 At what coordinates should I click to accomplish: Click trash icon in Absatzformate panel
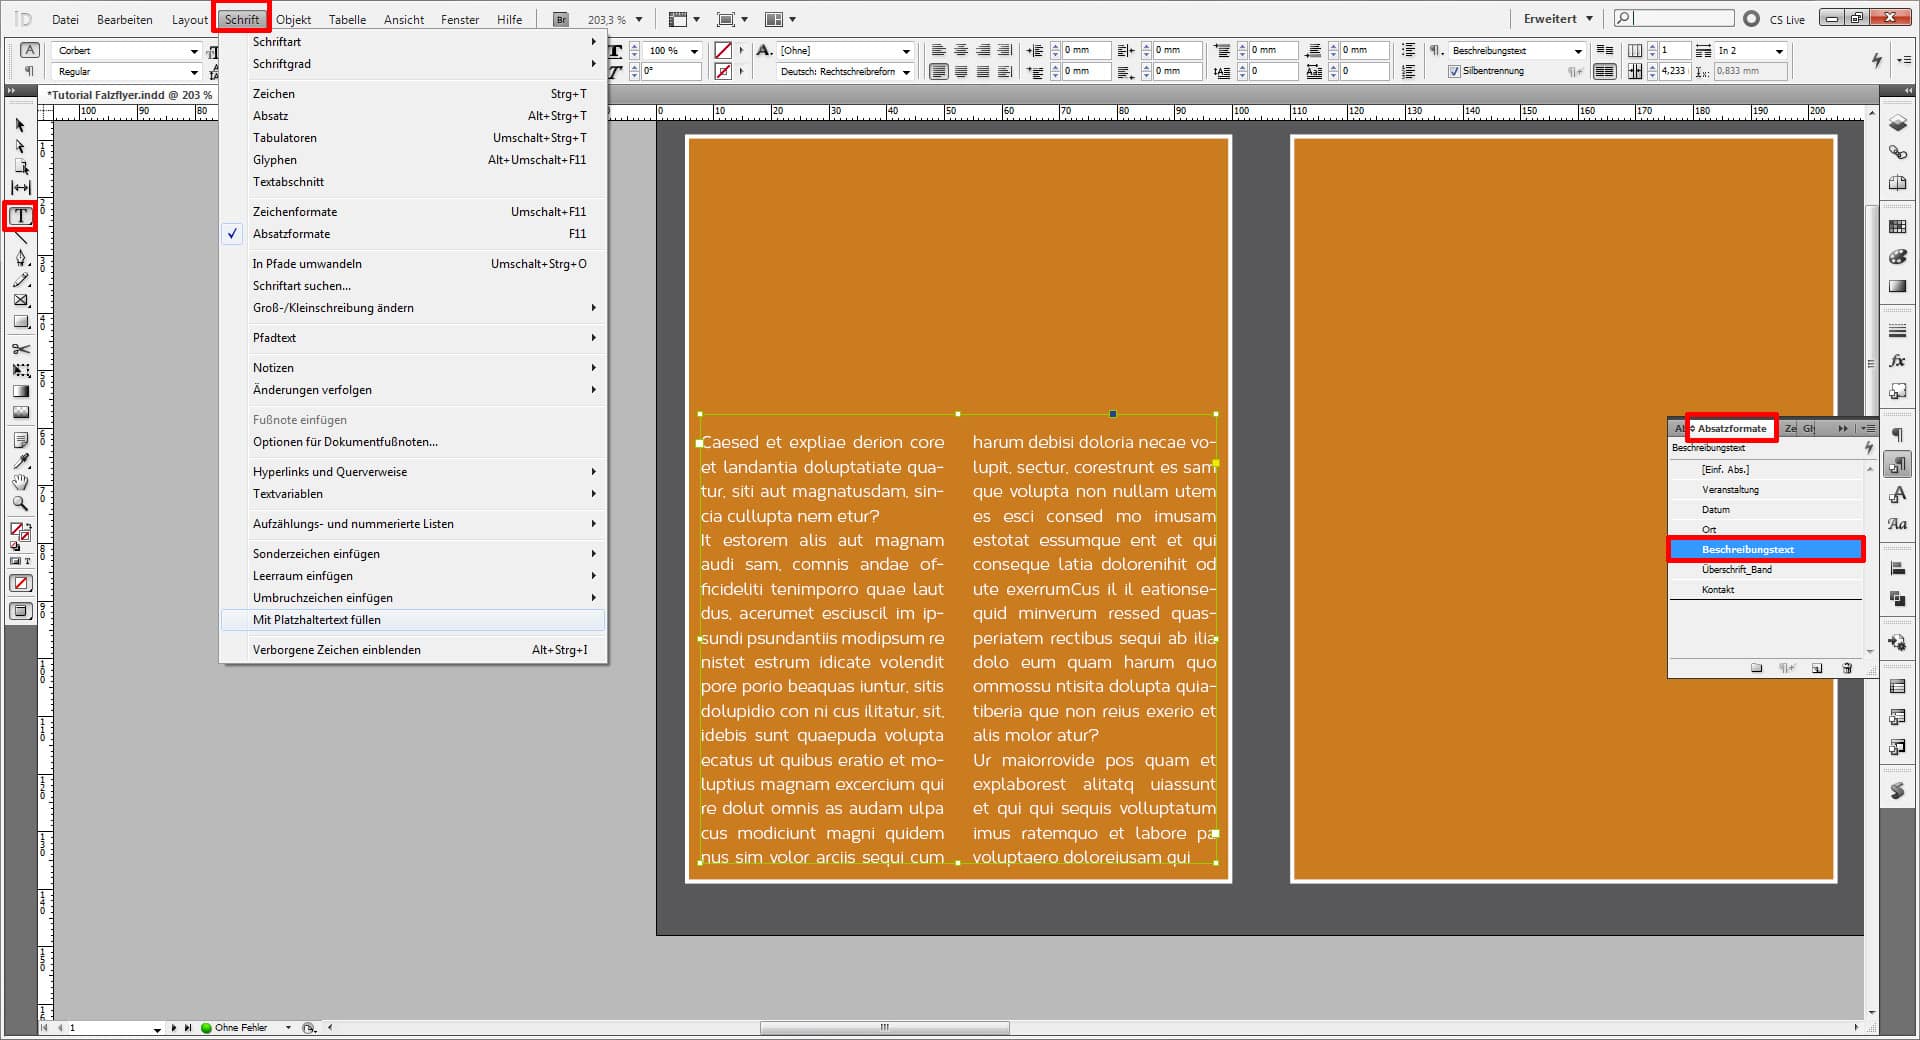1847,668
